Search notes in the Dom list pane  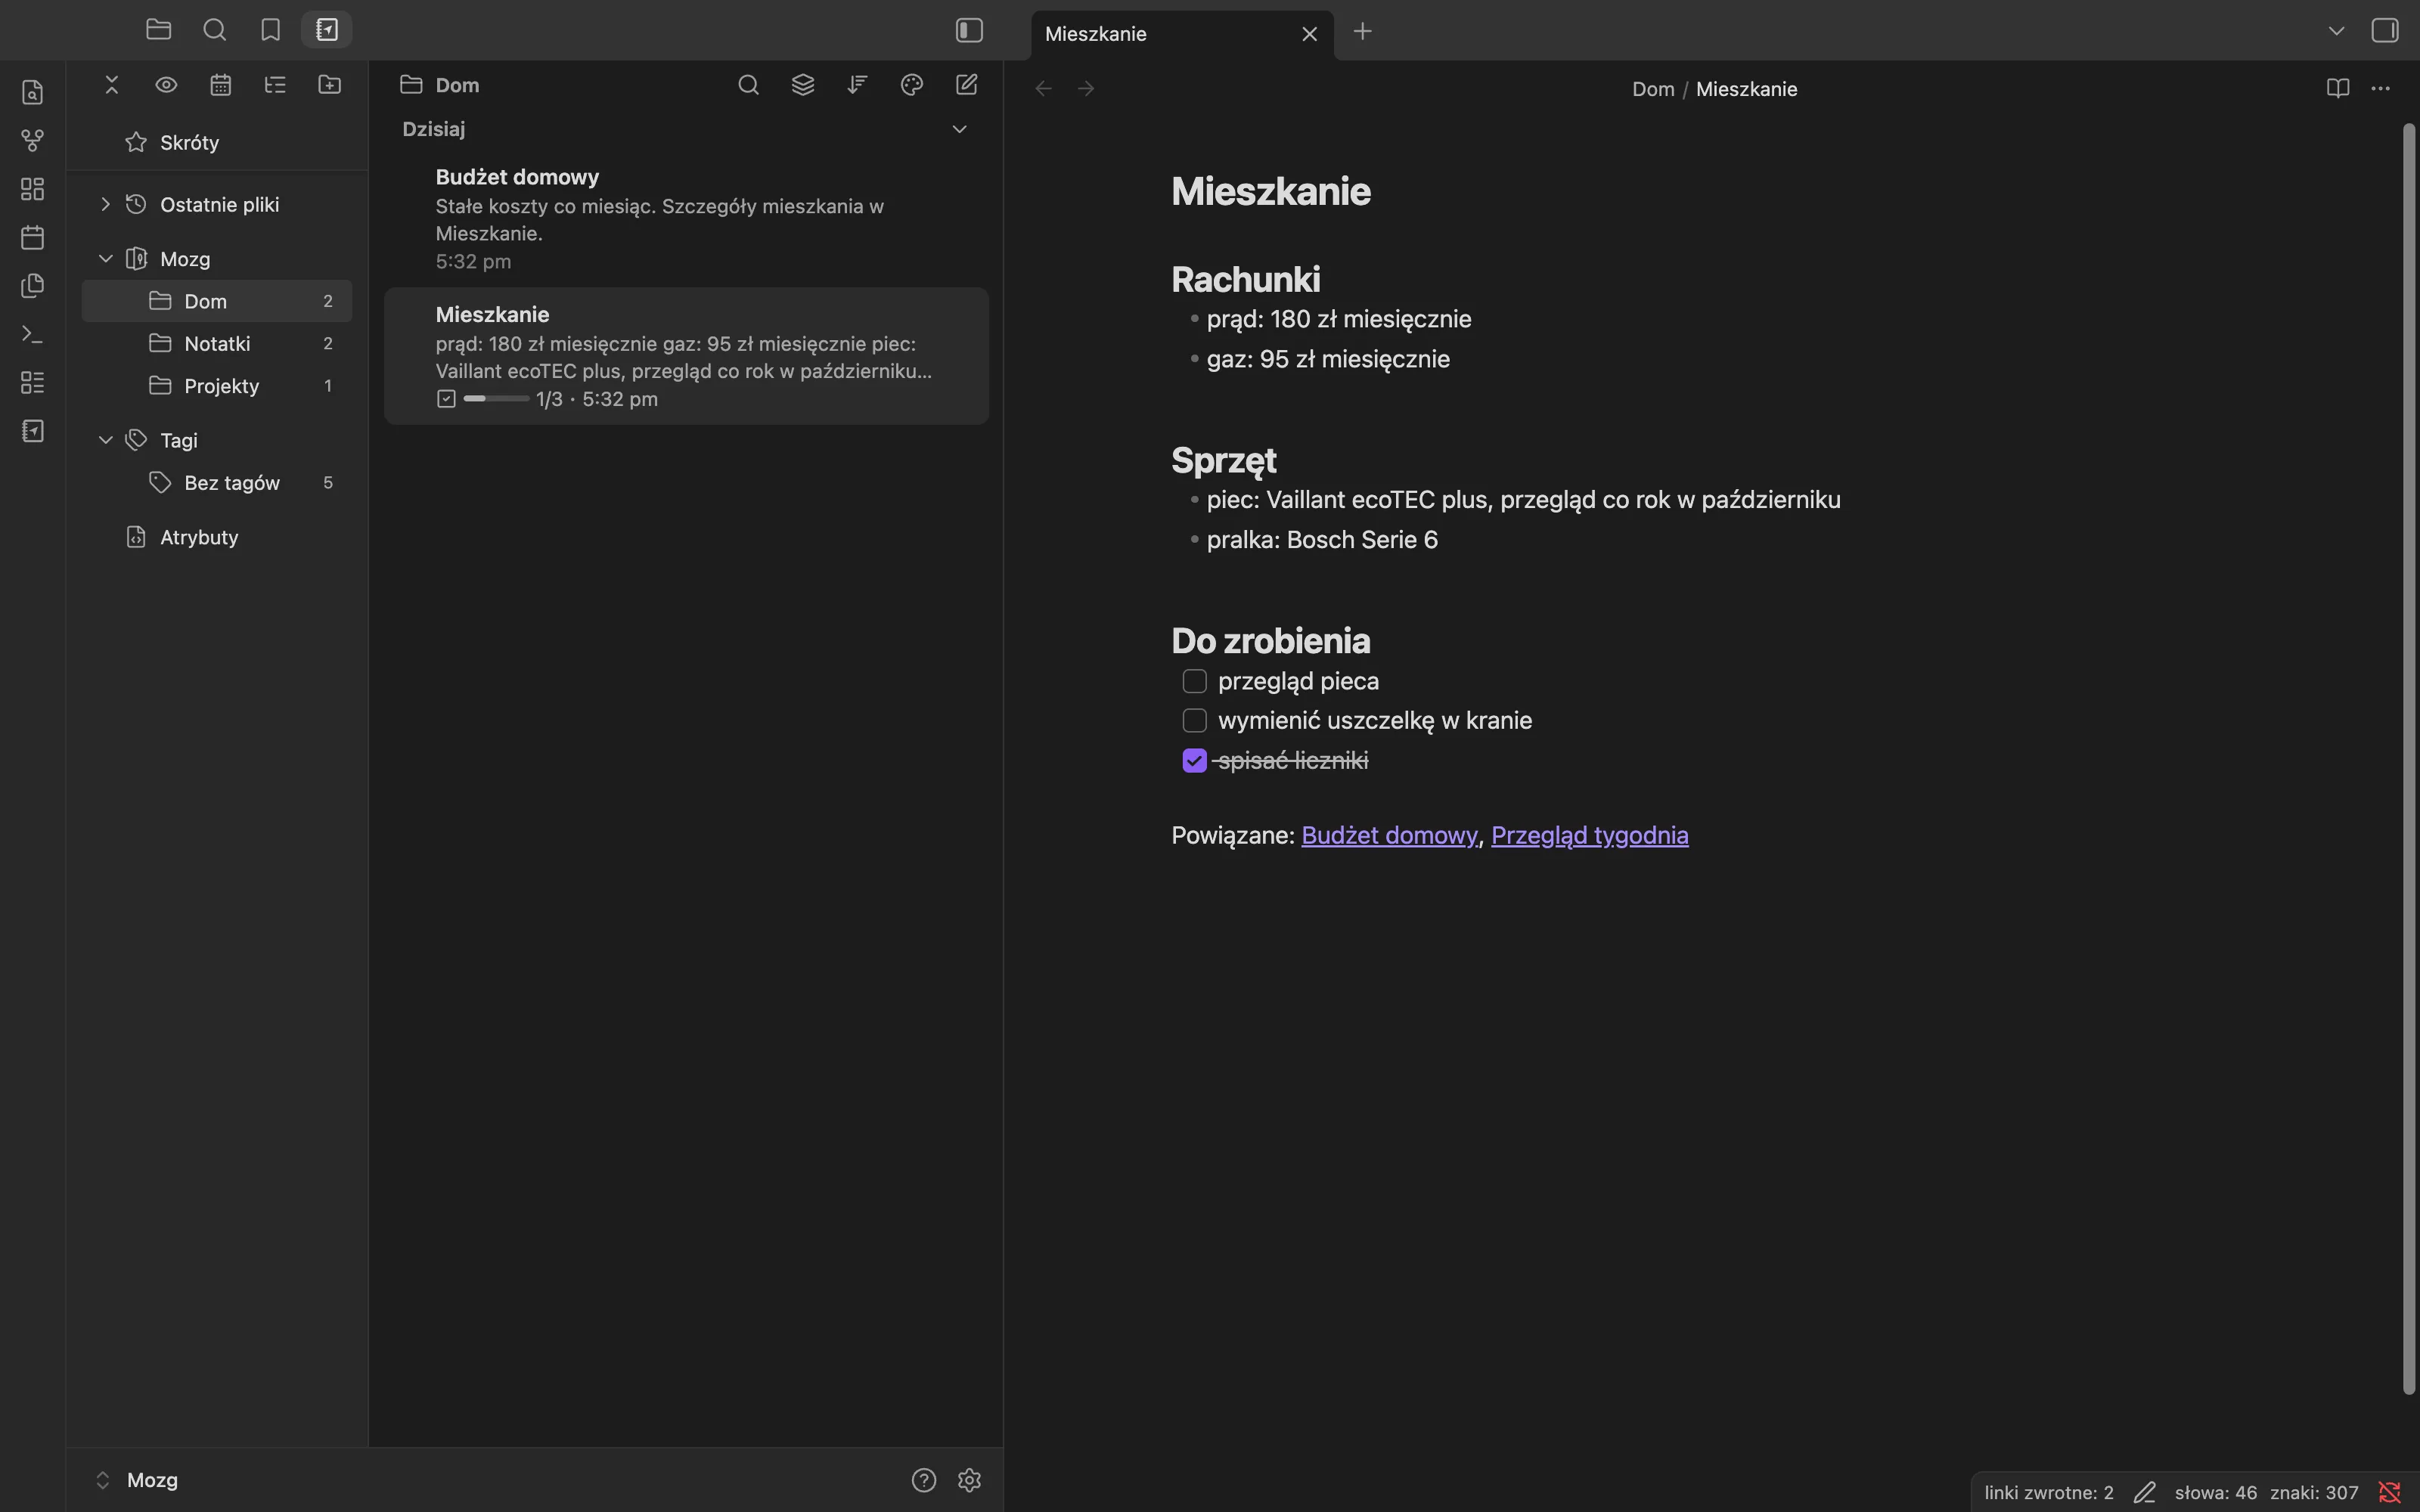[748, 85]
